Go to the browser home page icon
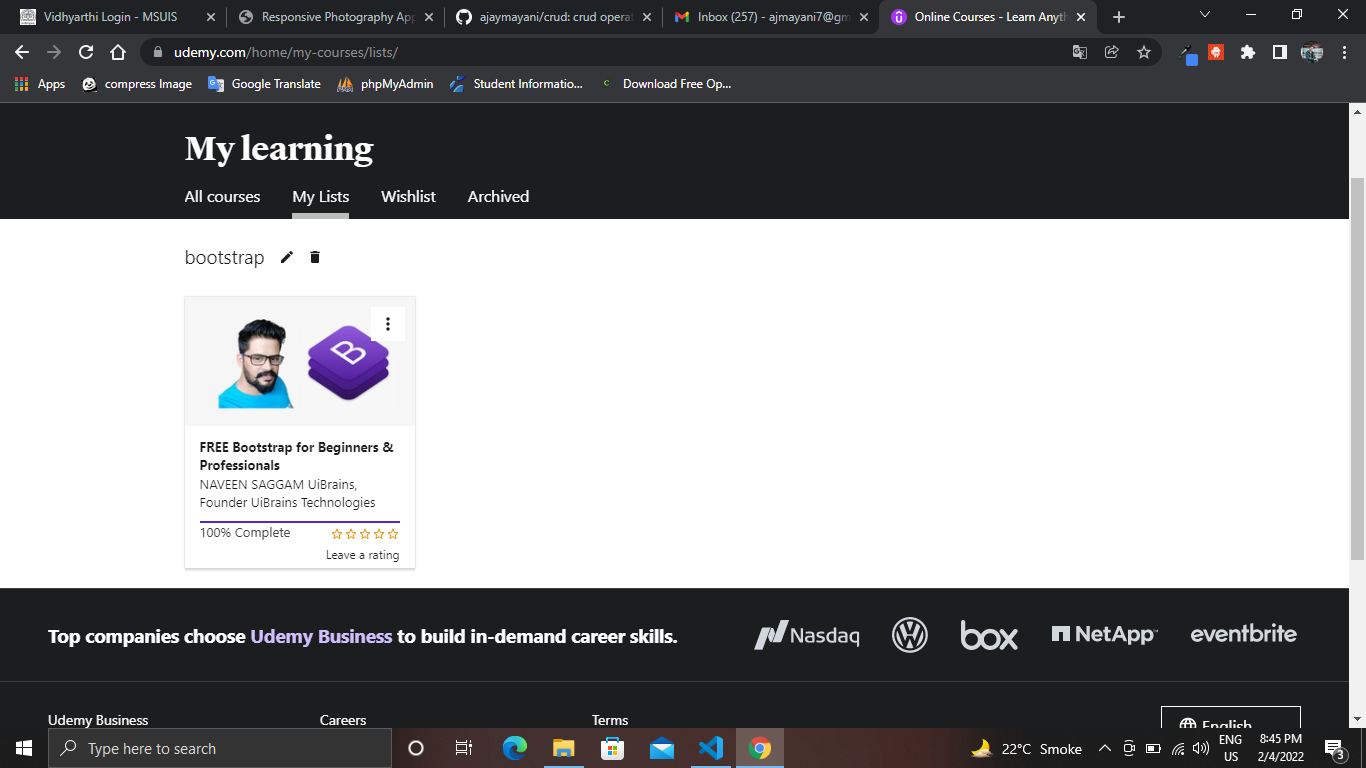This screenshot has height=768, width=1366. (118, 53)
